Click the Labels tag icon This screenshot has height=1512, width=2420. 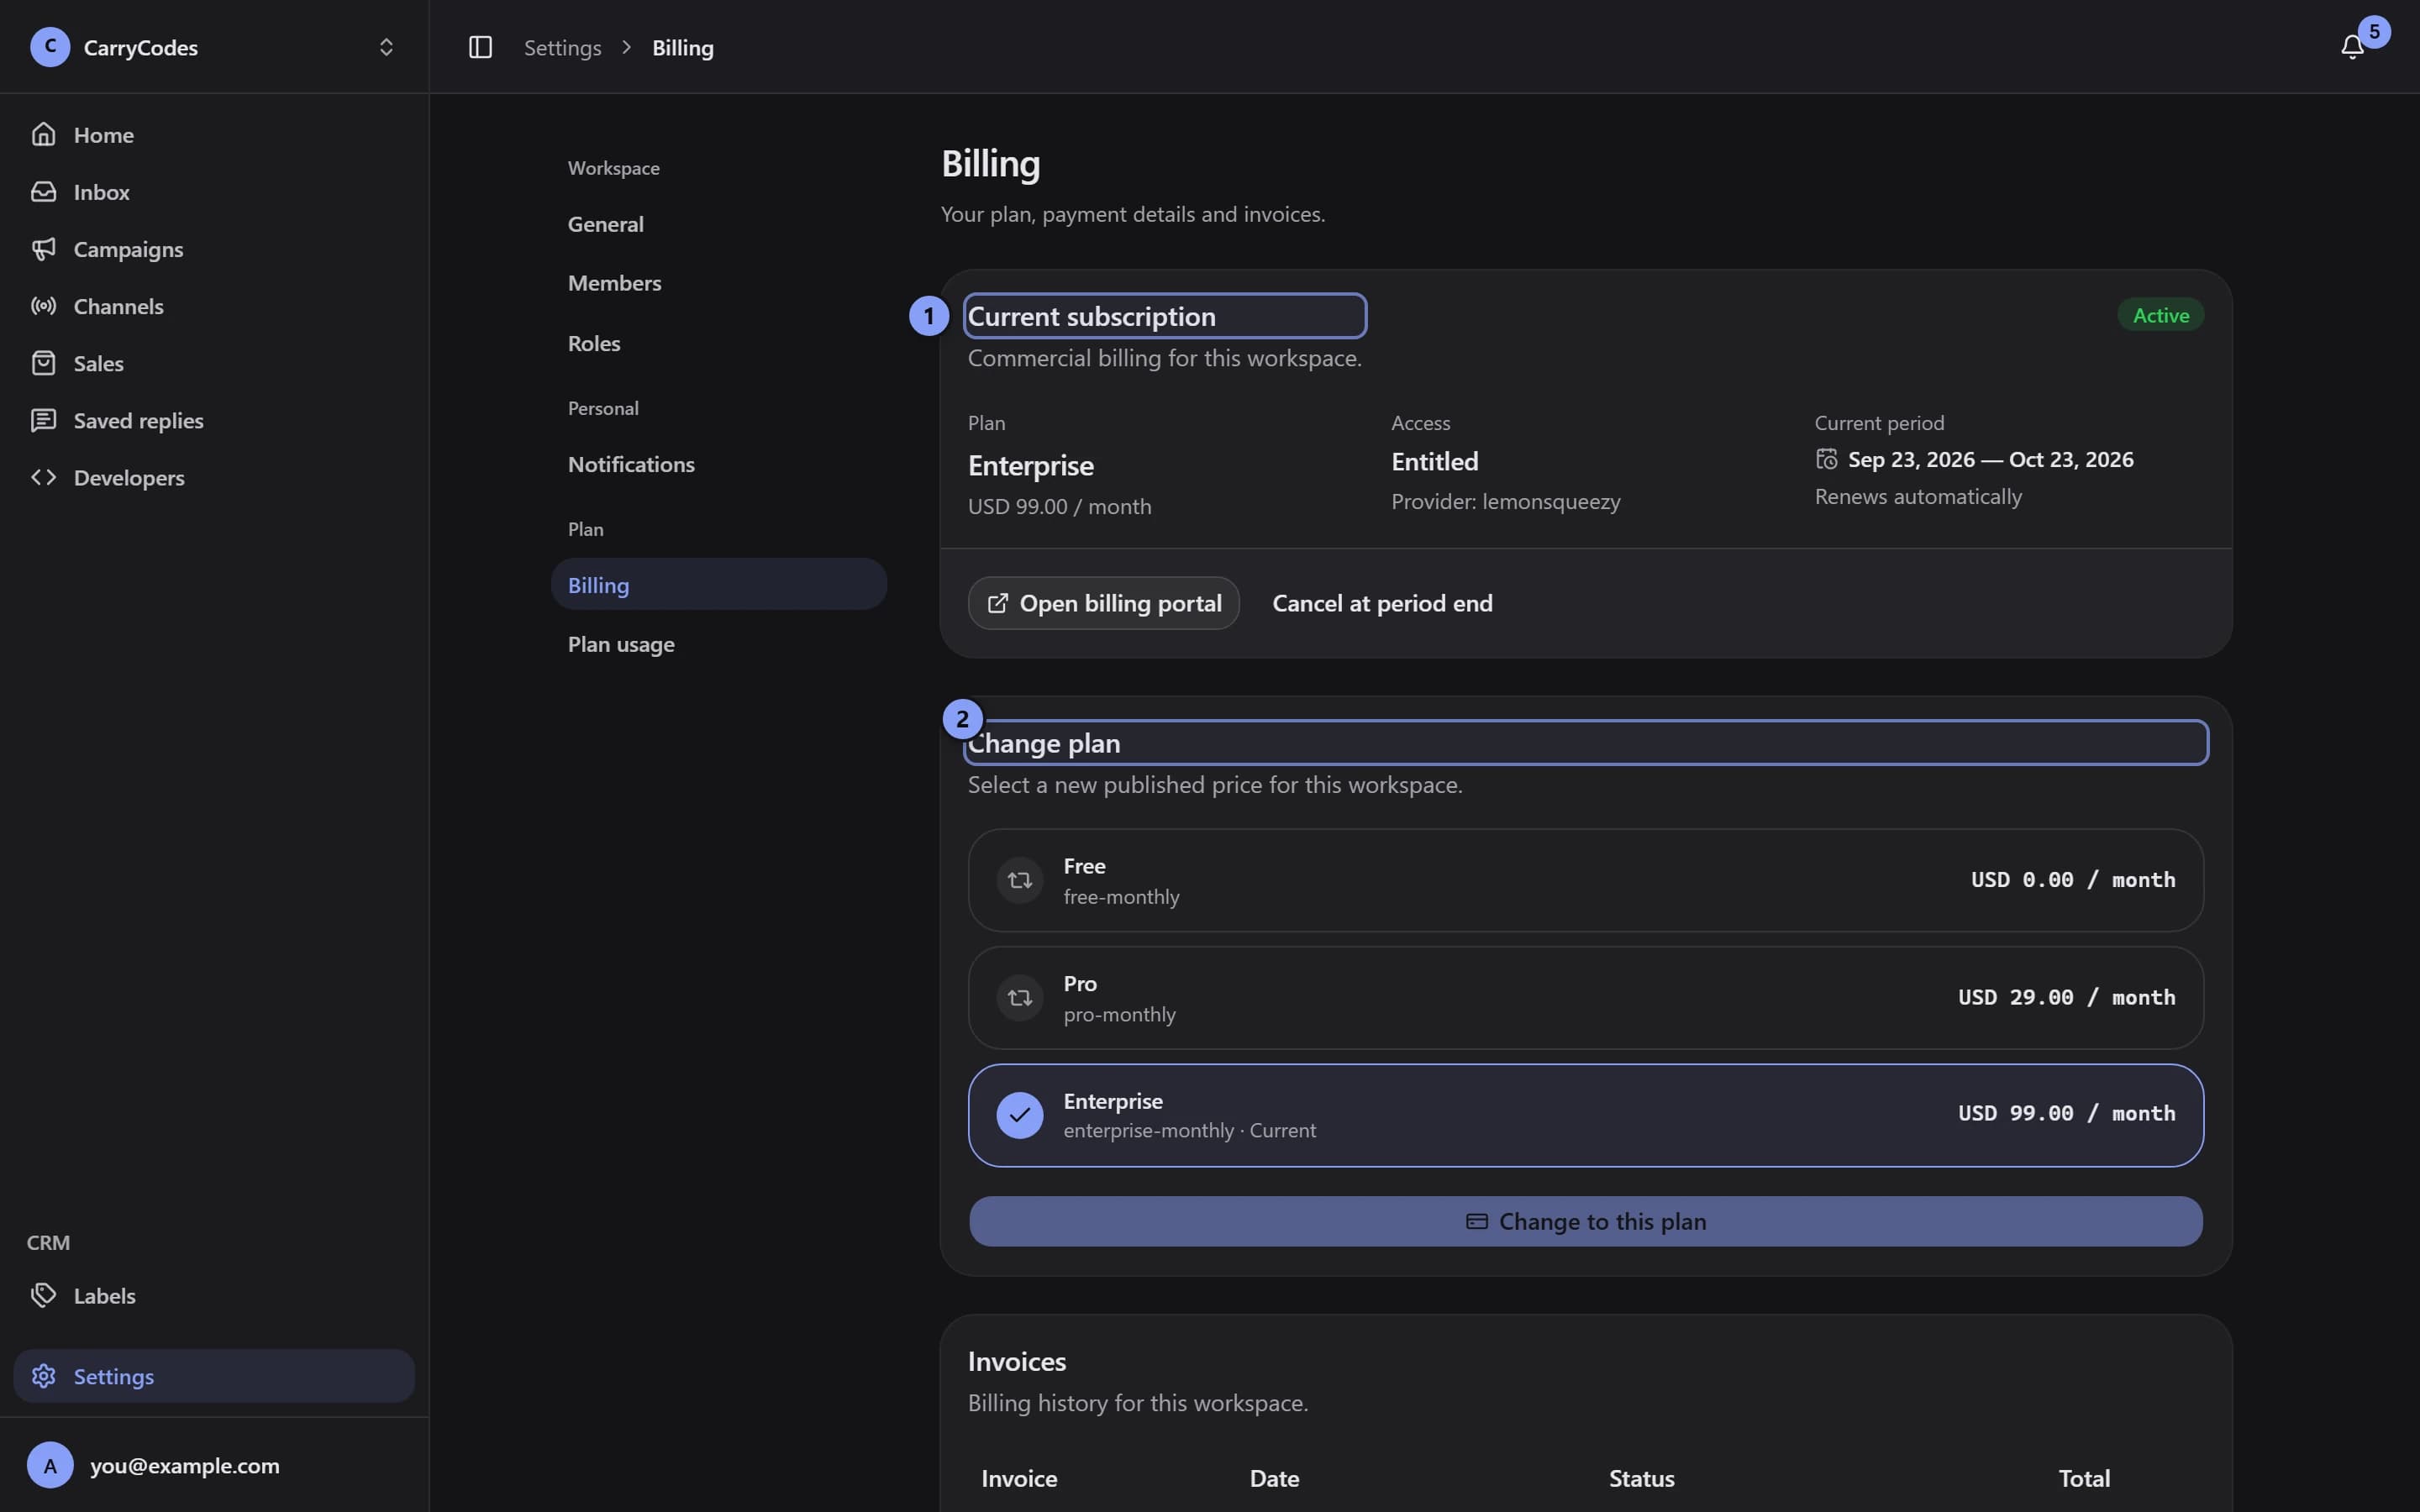(43, 1295)
